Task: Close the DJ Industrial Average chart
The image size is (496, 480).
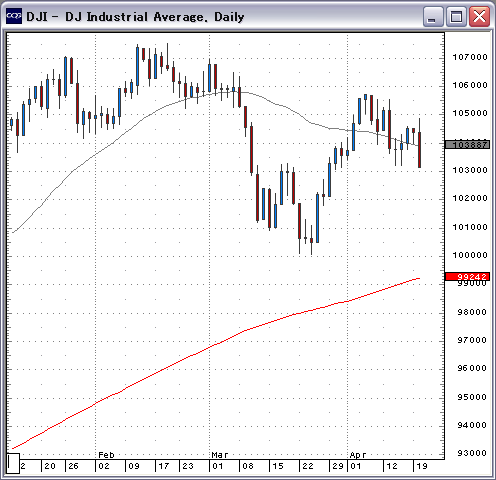Action: click(x=479, y=16)
